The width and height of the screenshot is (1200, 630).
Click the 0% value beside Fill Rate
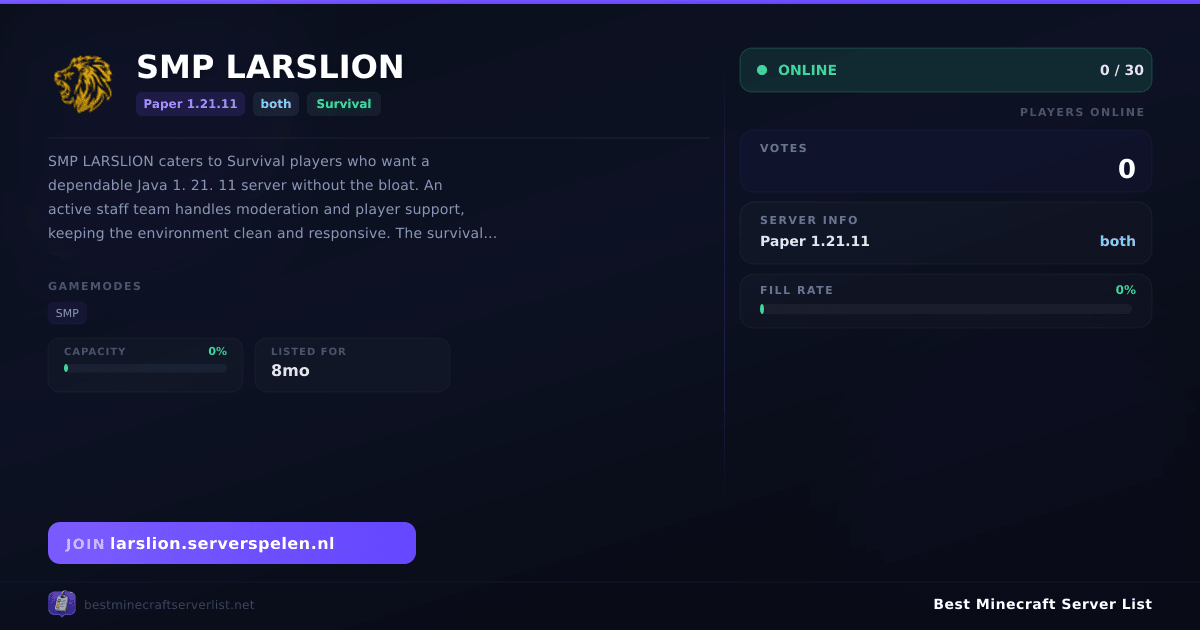click(1126, 290)
